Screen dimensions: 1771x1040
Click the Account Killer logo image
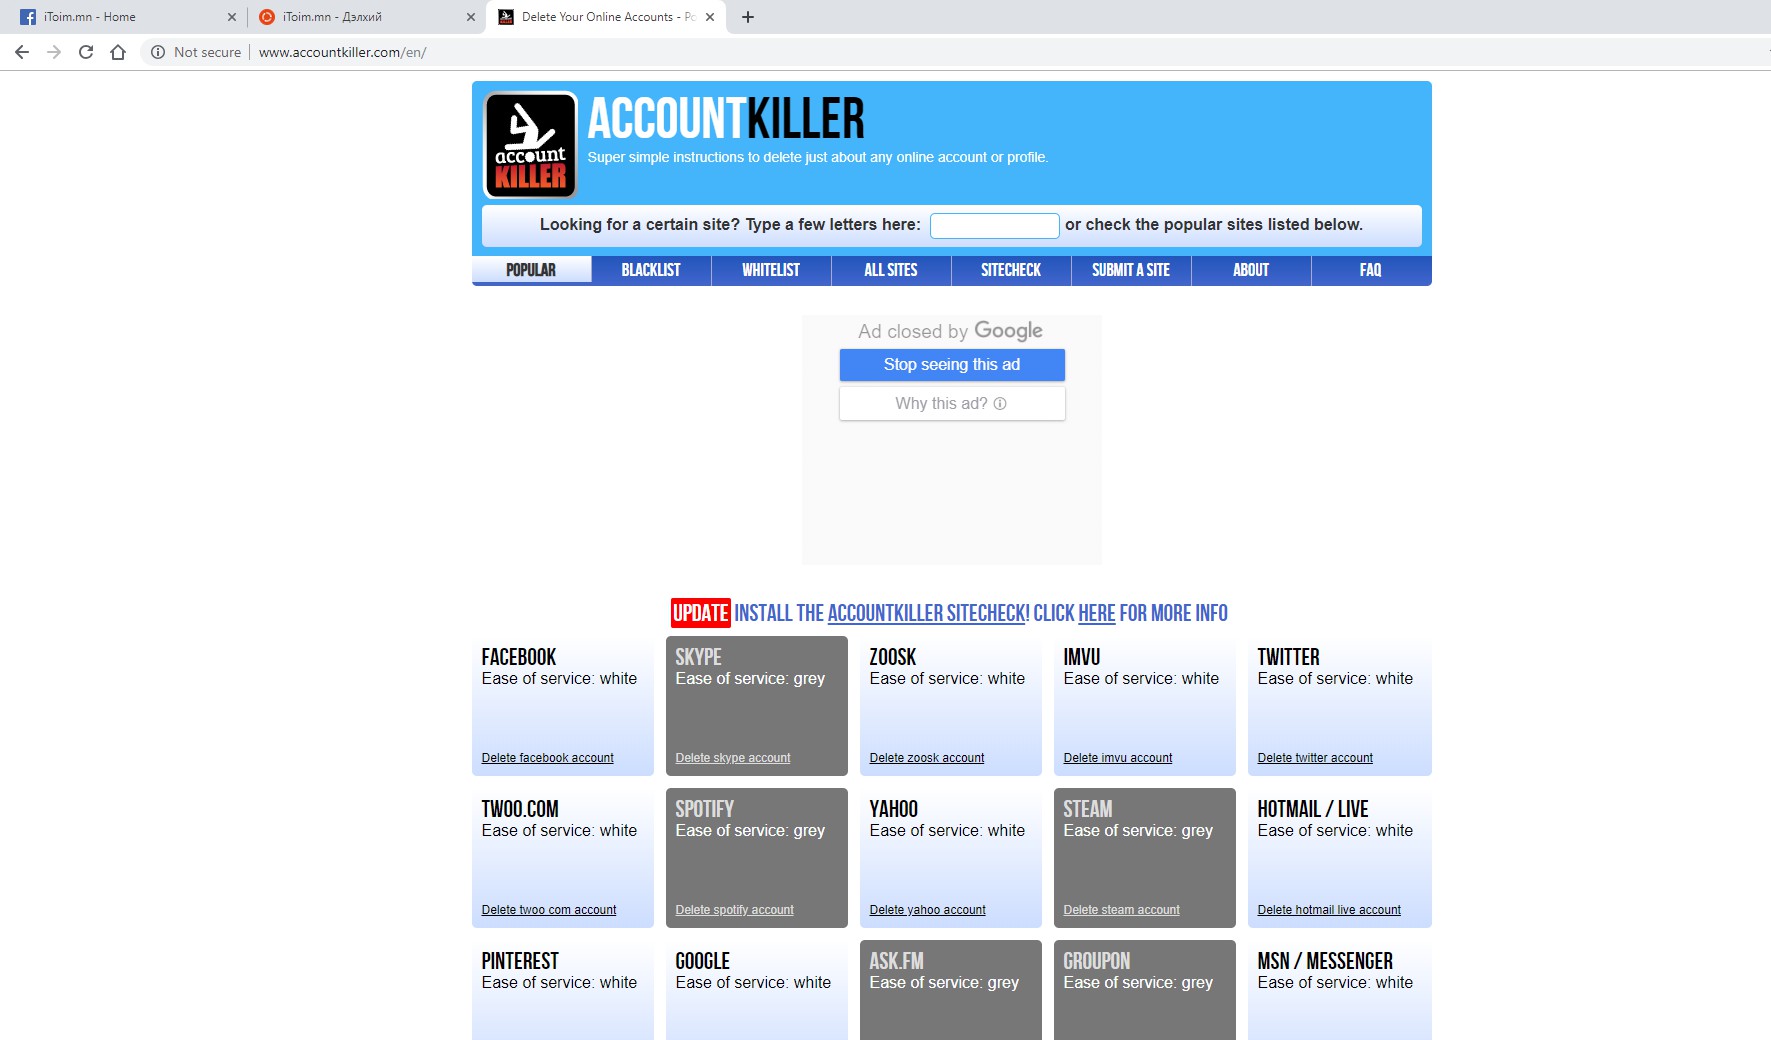pyautogui.click(x=530, y=145)
